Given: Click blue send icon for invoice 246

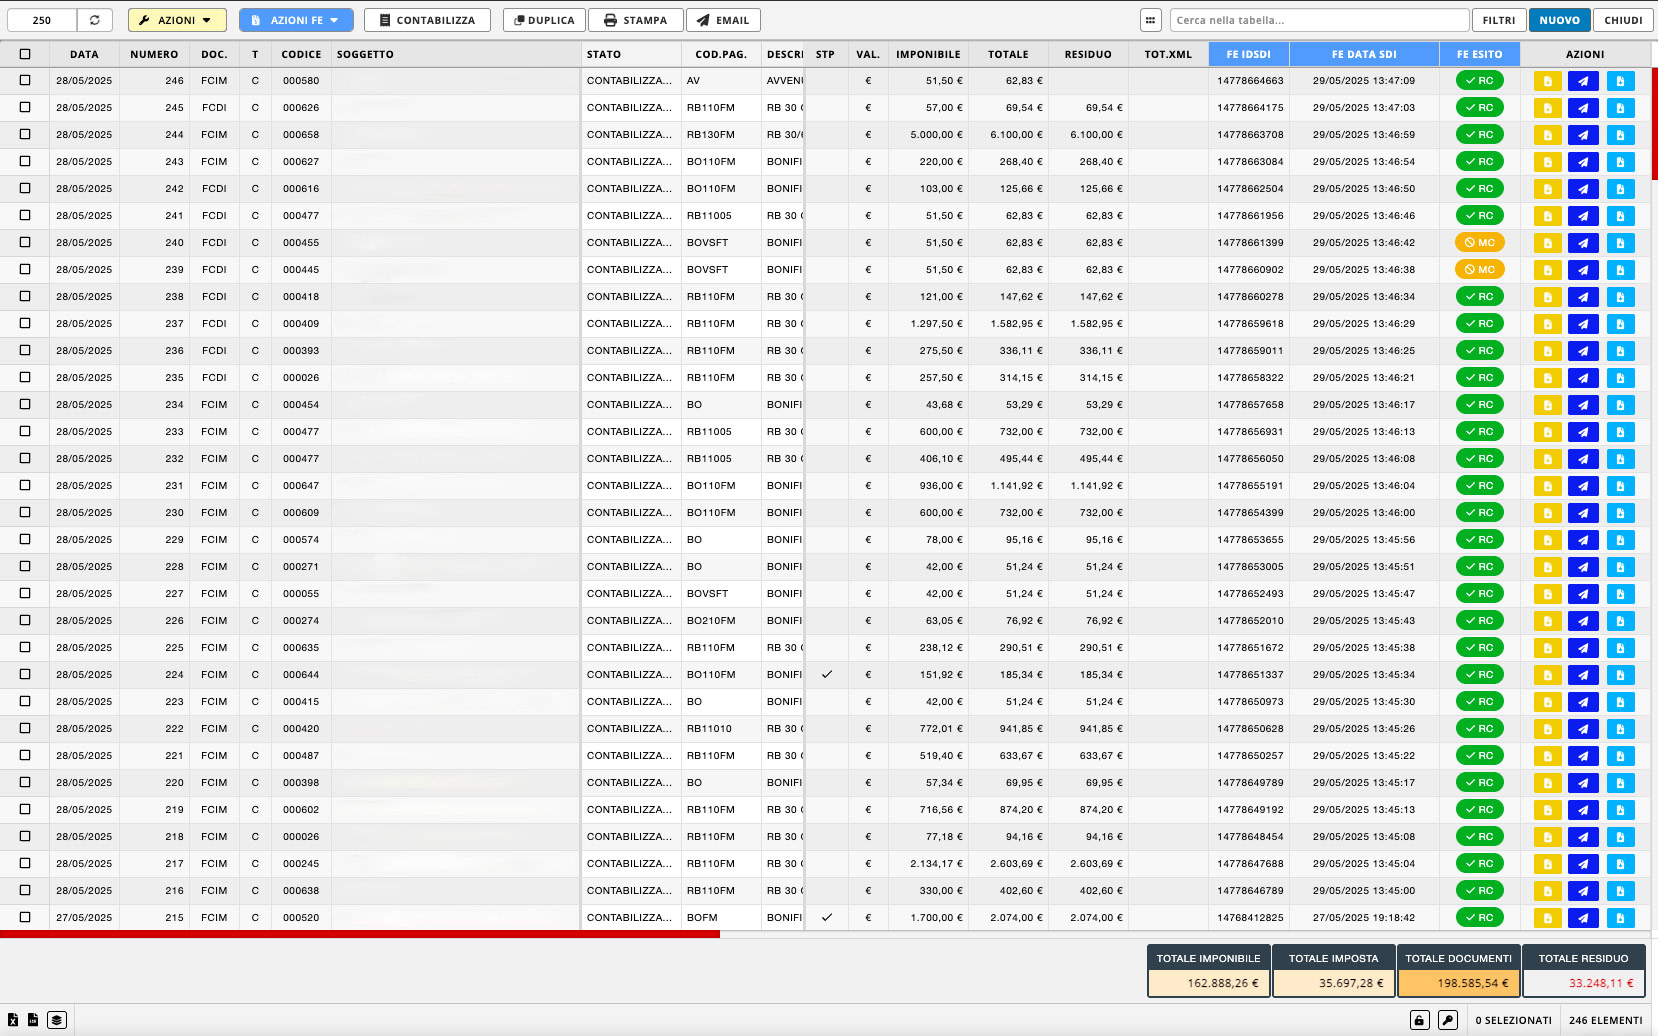Looking at the screenshot, I should 1583,81.
